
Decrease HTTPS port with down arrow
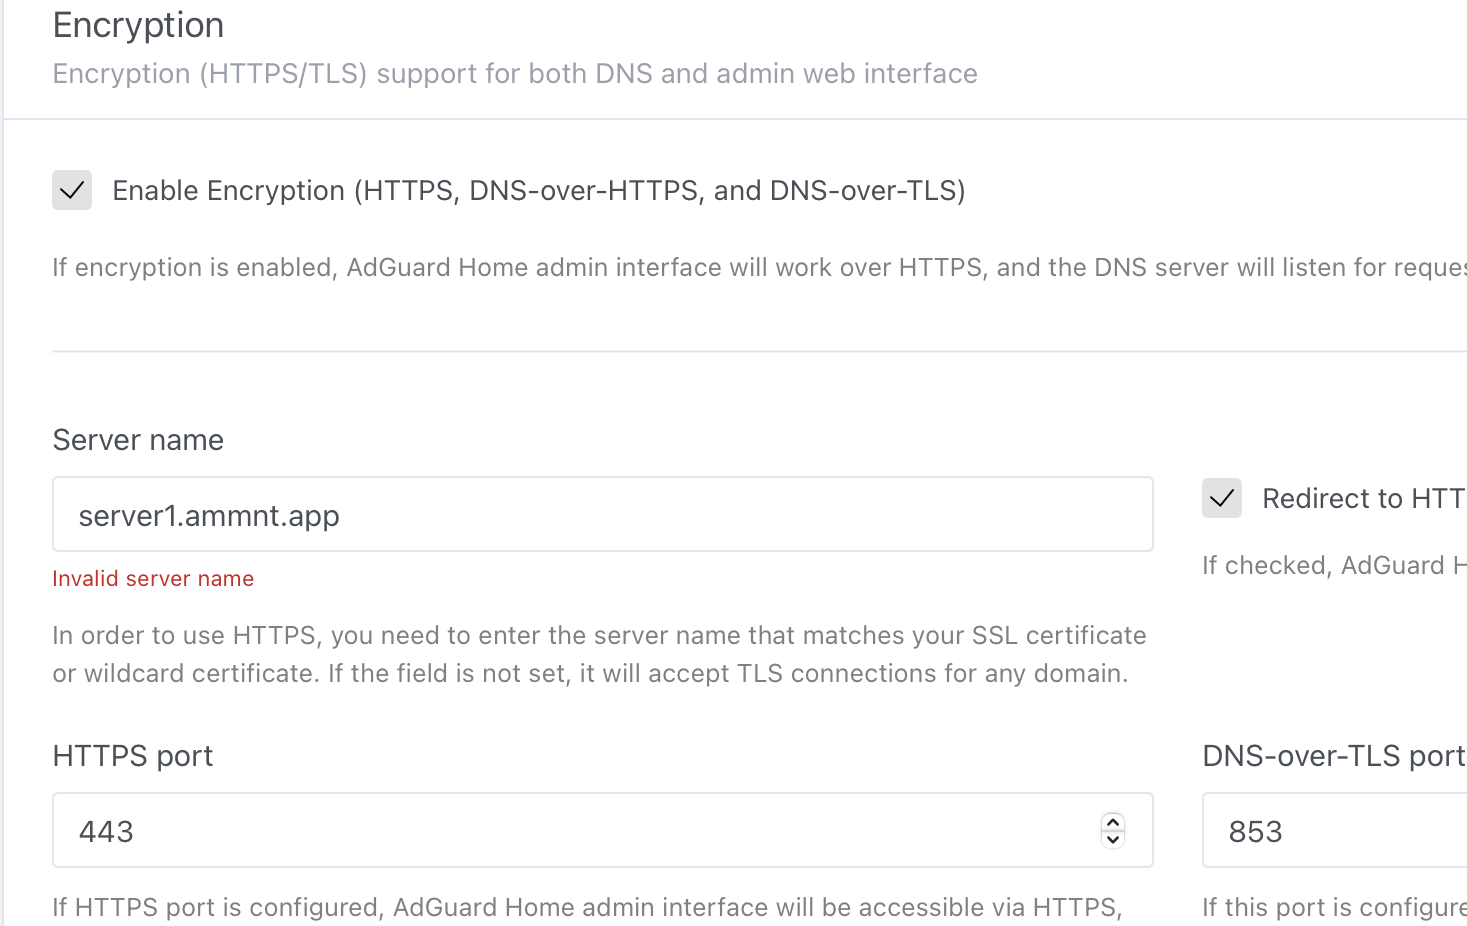tap(1113, 839)
